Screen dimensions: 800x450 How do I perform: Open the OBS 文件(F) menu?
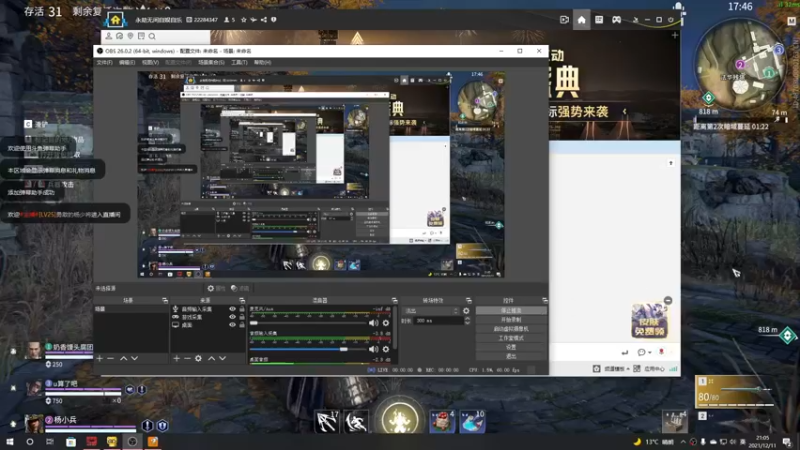pyautogui.click(x=105, y=62)
